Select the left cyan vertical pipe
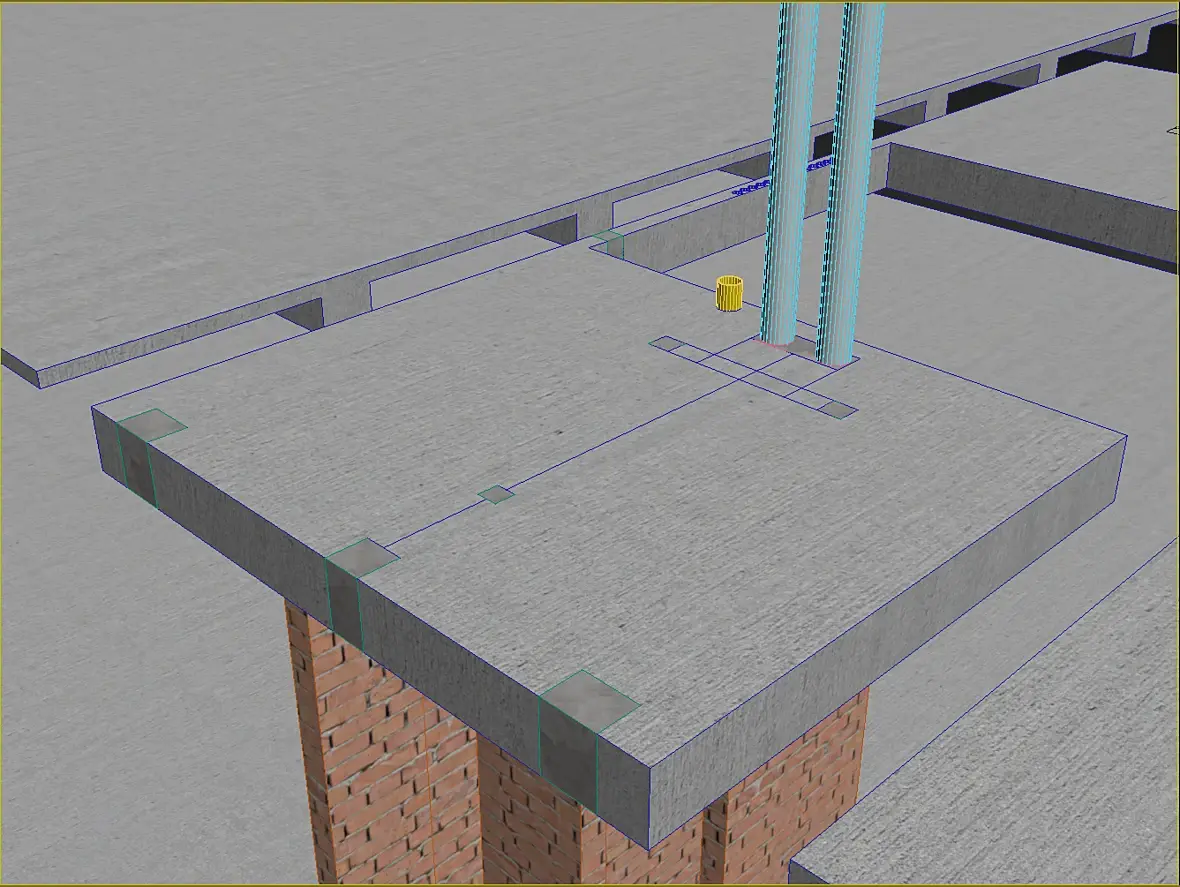The width and height of the screenshot is (1180, 887). (789, 177)
